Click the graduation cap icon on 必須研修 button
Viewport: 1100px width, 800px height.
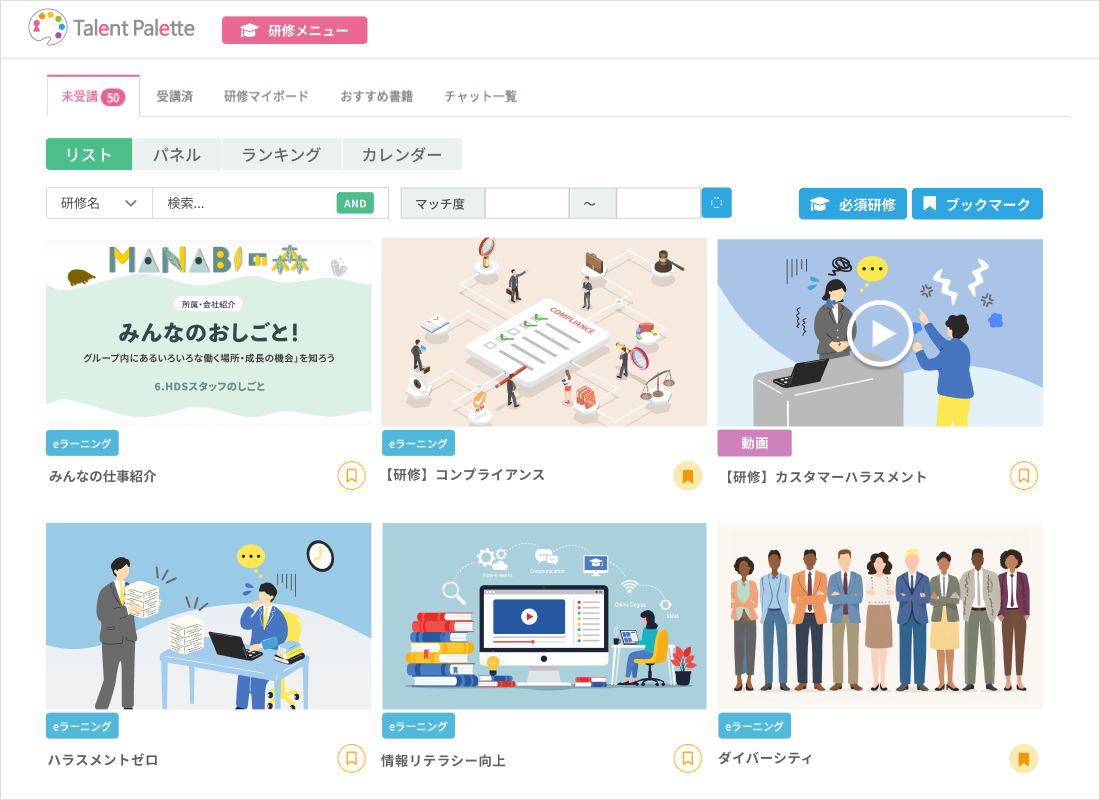pyautogui.click(x=816, y=203)
